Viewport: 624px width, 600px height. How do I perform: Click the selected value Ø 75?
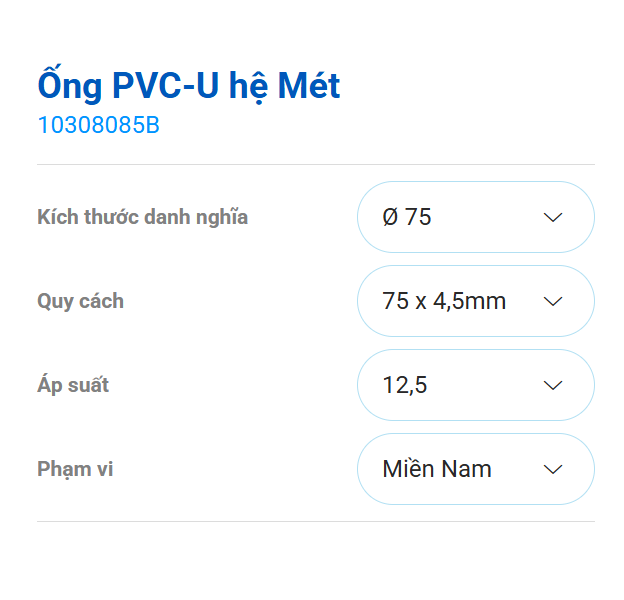[x=407, y=217]
